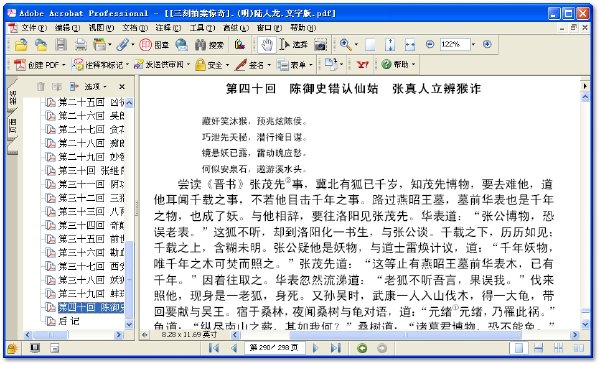Enable Single Page layout view
The height and width of the screenshot is (365, 600).
click(519, 348)
